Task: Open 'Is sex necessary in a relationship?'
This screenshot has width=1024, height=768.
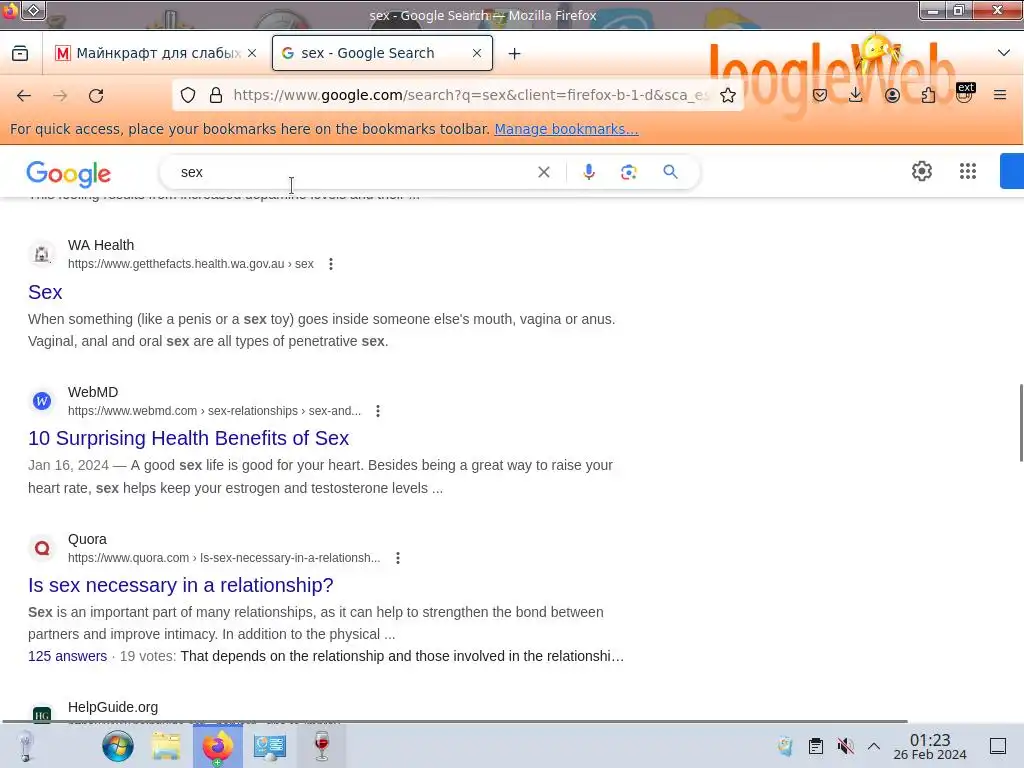Action: coord(181,585)
